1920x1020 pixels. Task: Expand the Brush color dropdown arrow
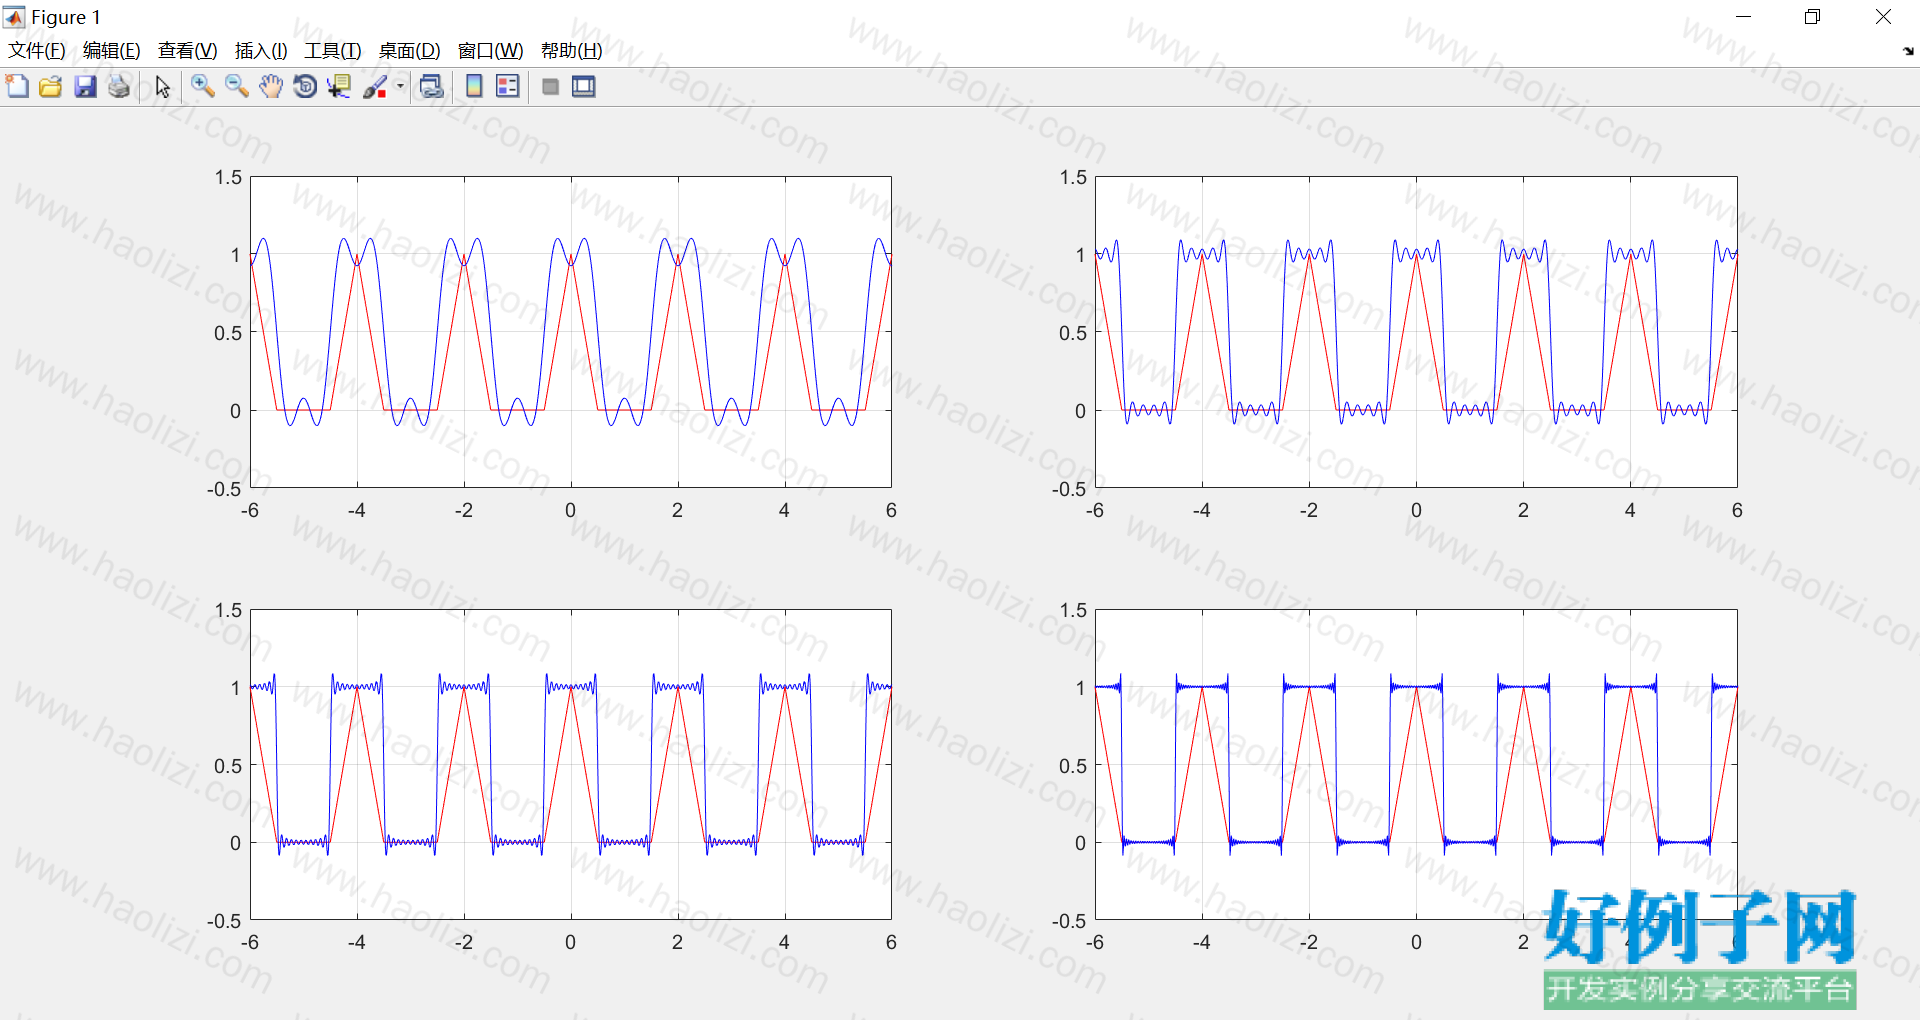(x=400, y=87)
